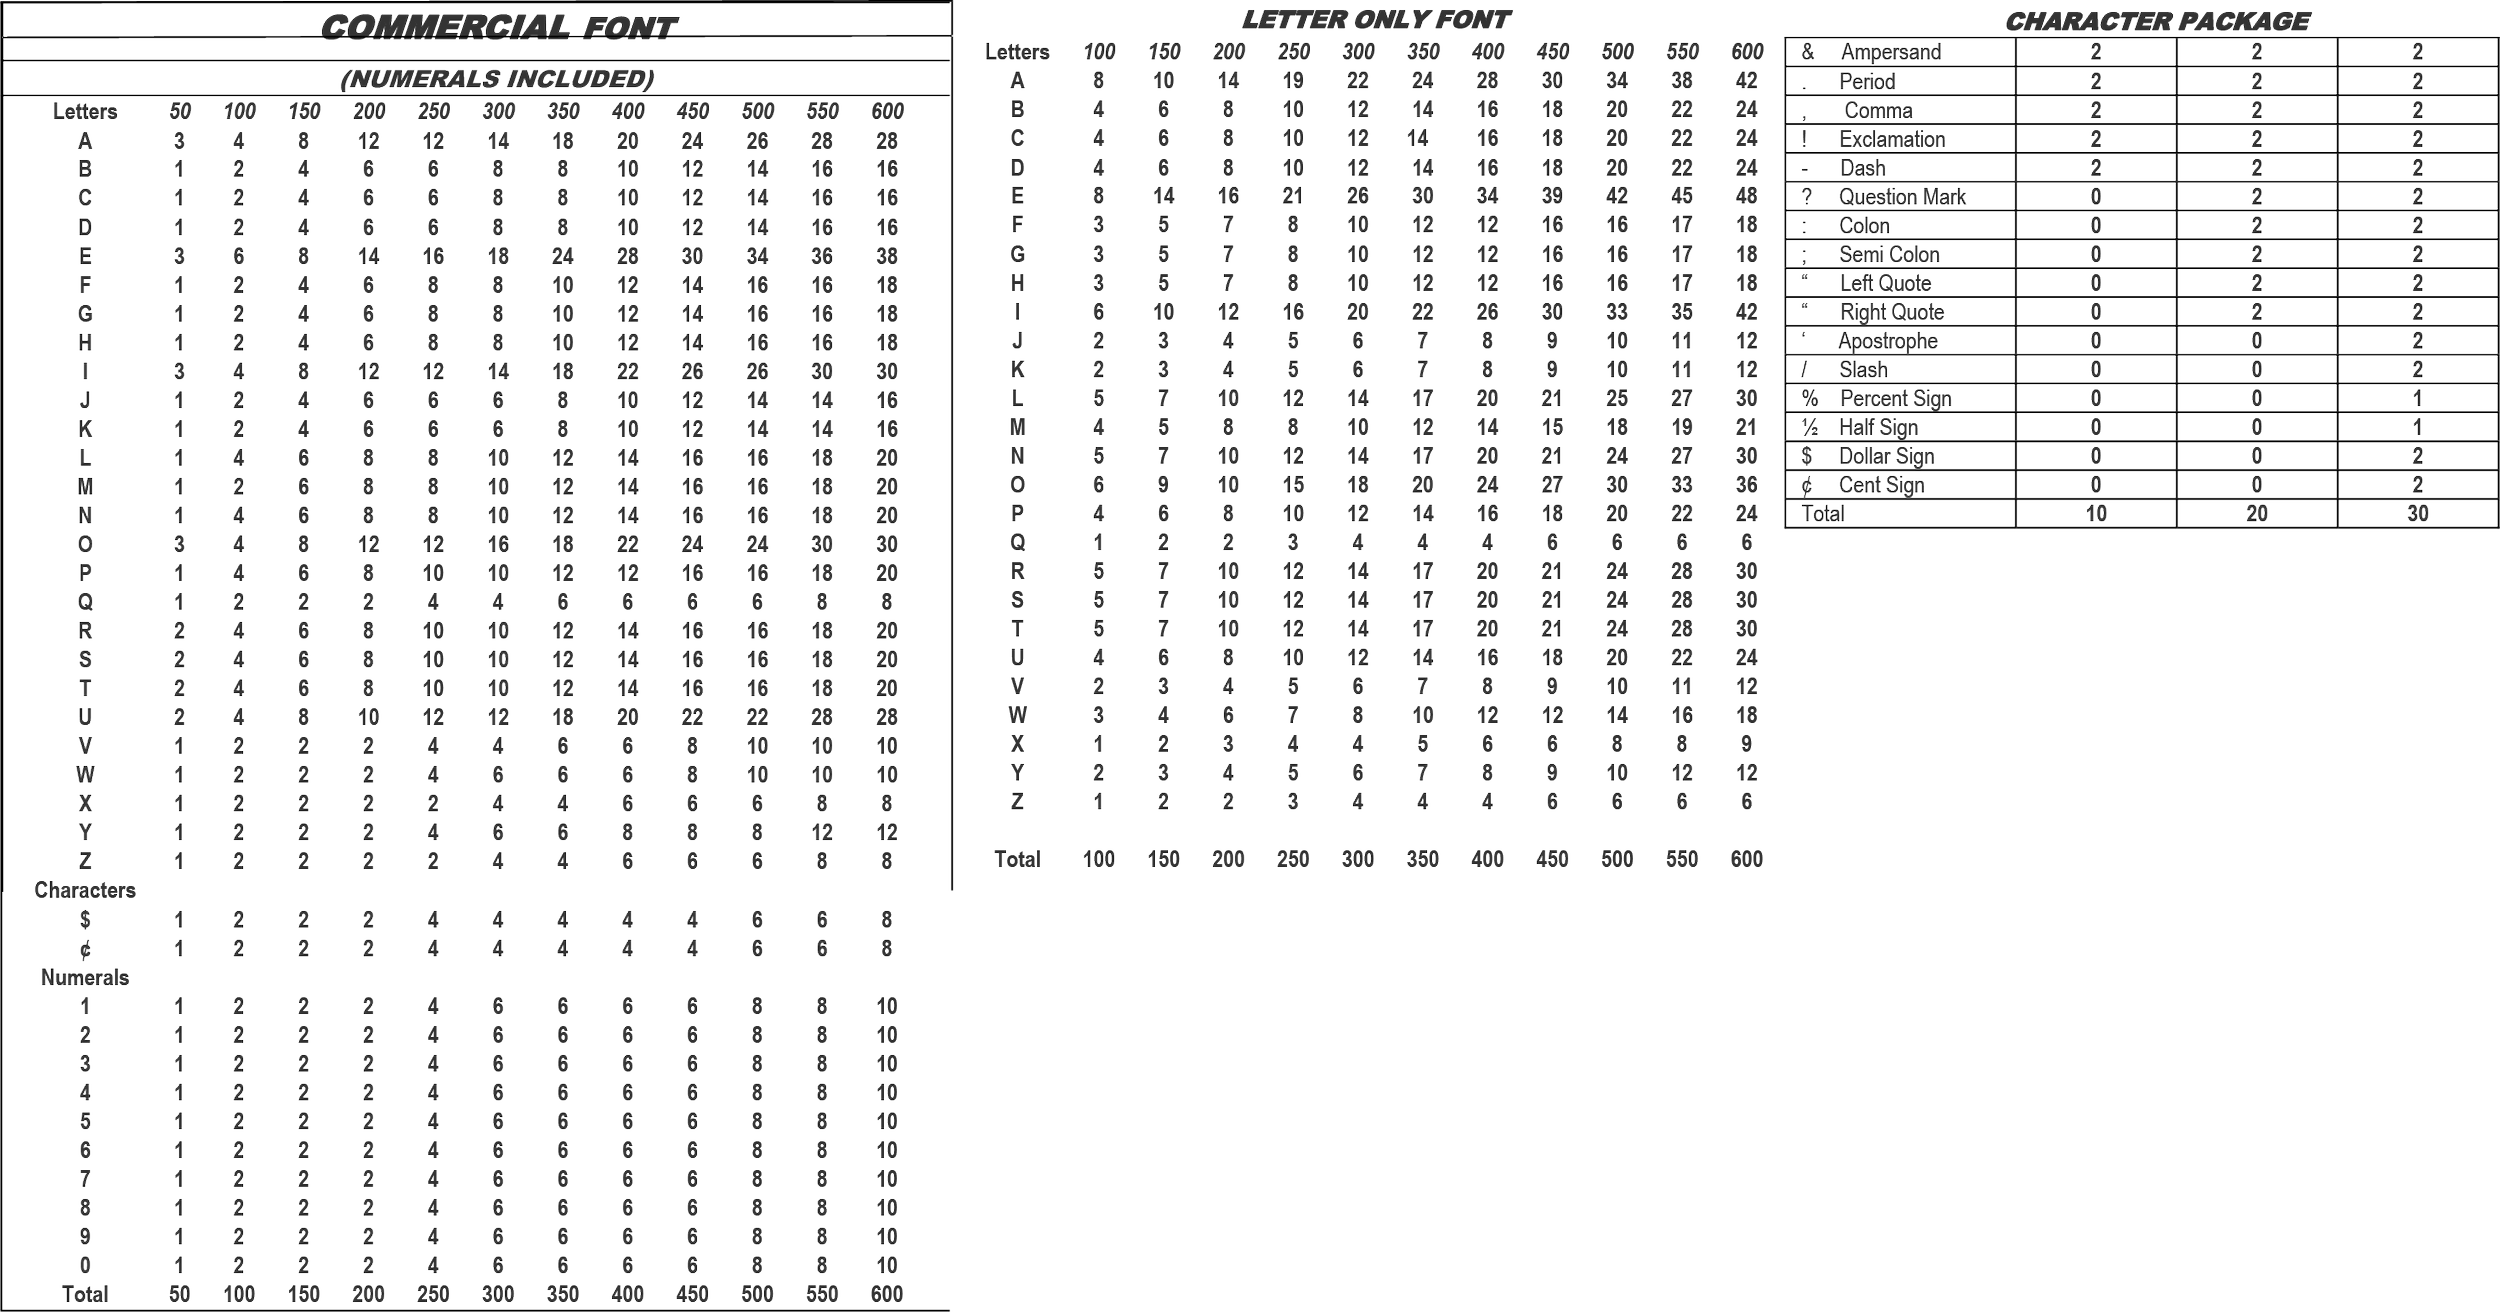Click the percent symbol next to Percent Sign
Screen dimensions: 2500x1312
(x=1808, y=398)
